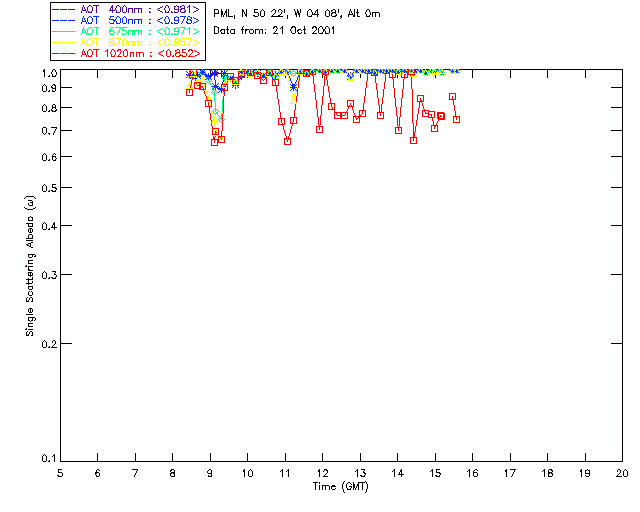The width and height of the screenshot is (640, 512).
Task: Click the 11 x-axis tick label
Action: pos(285,473)
